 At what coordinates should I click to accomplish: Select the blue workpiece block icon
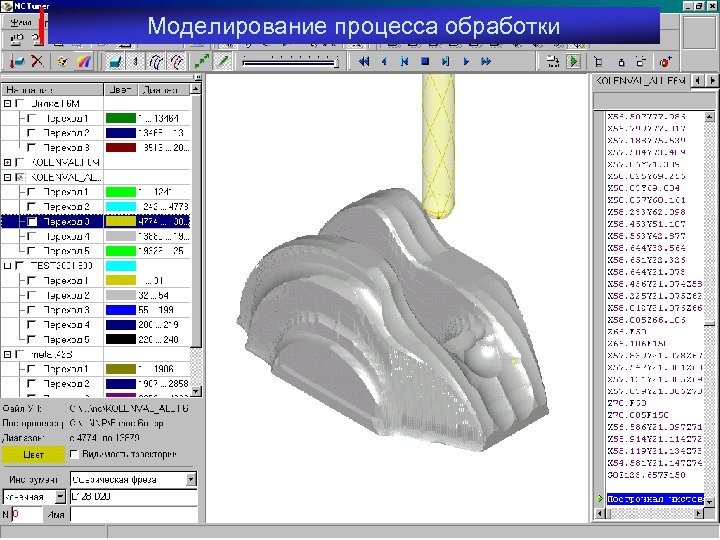pos(115,61)
